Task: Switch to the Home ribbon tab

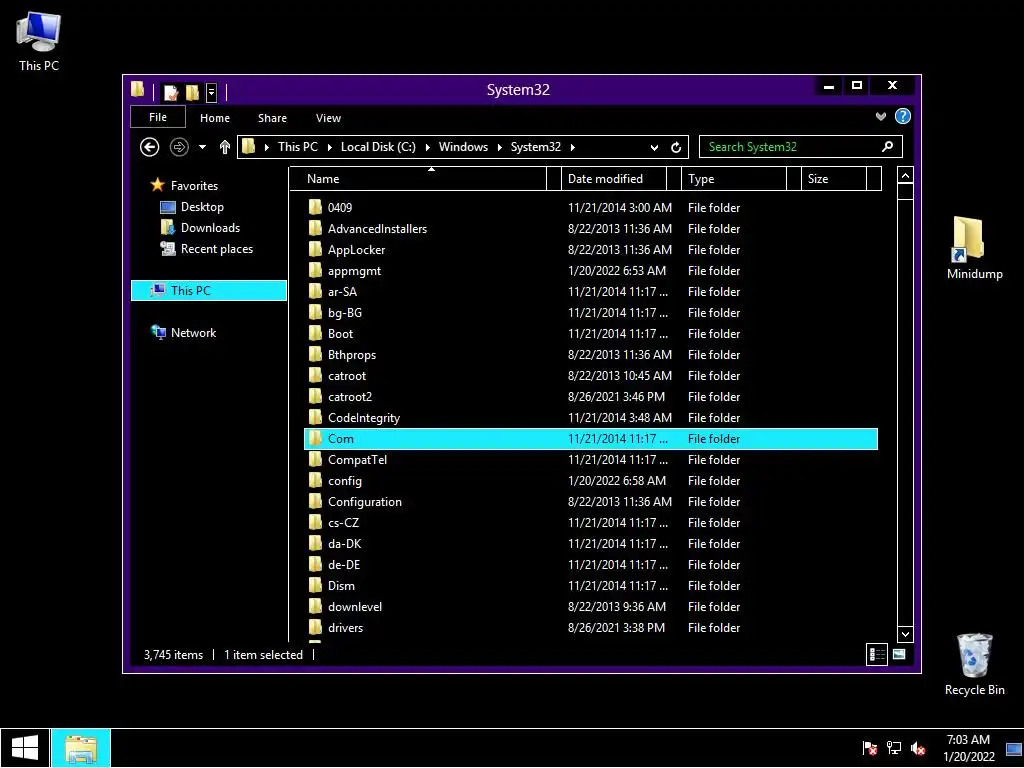Action: pyautogui.click(x=215, y=118)
